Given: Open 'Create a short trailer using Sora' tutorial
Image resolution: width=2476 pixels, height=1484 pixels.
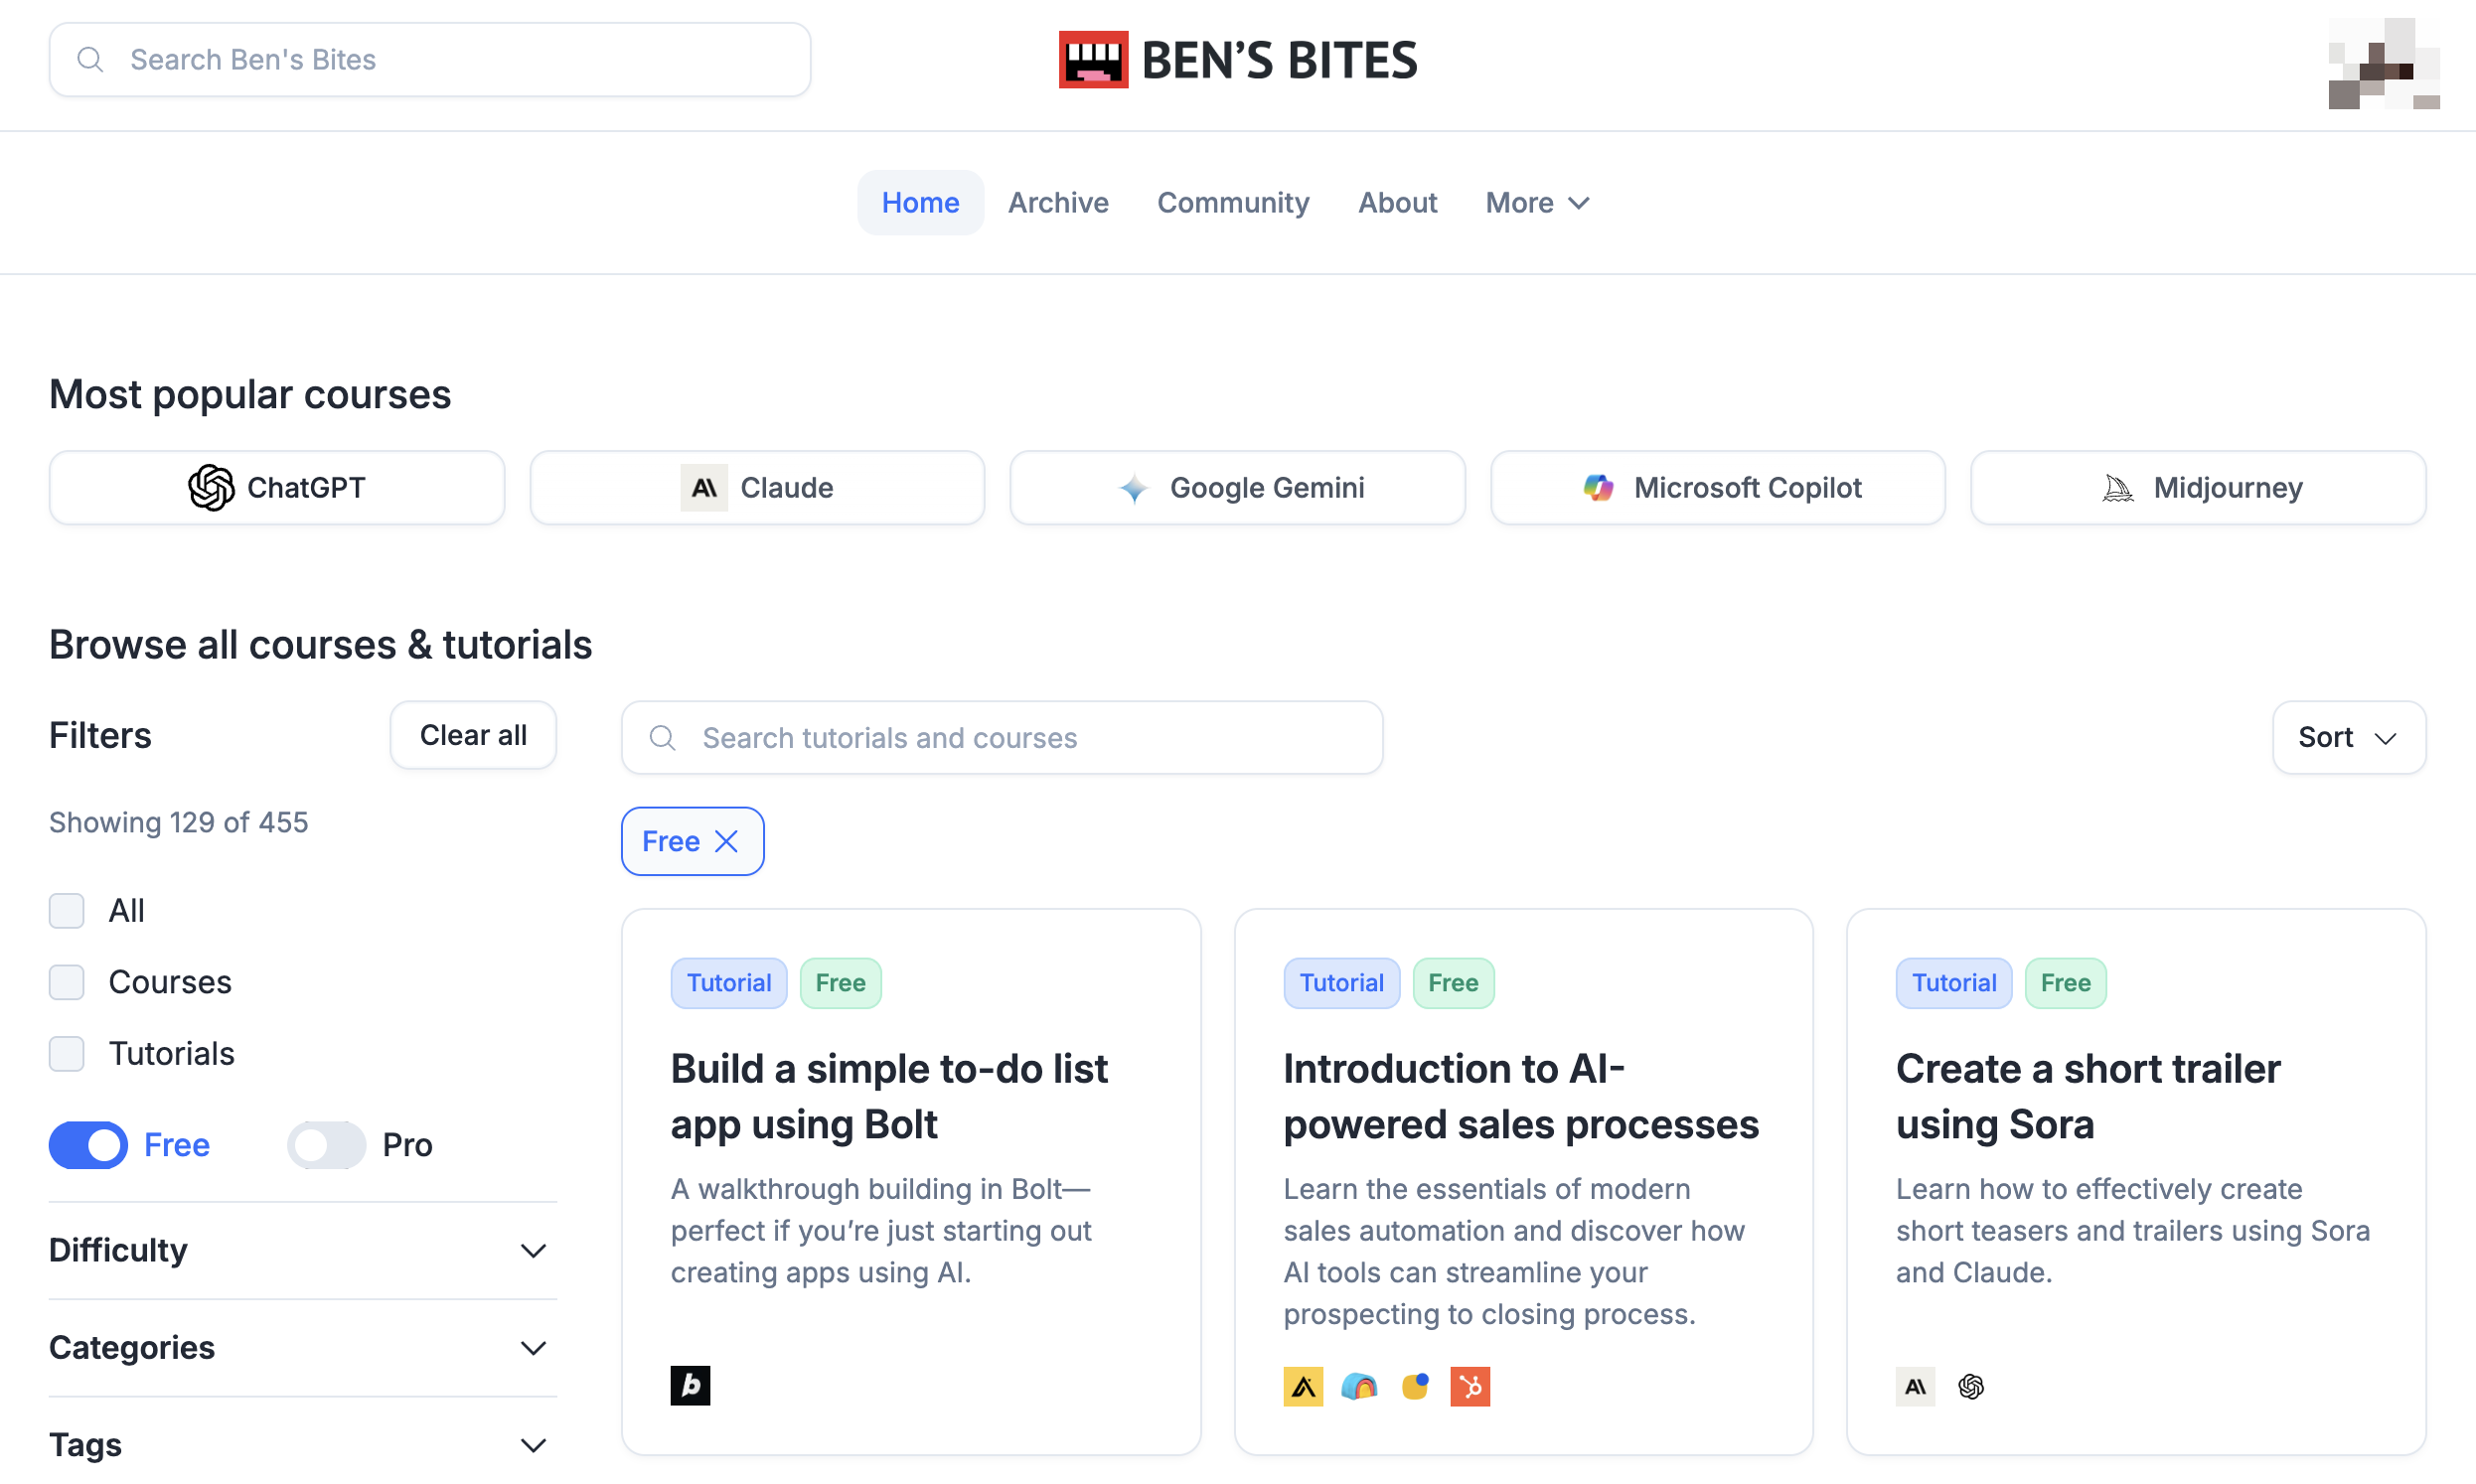Looking at the screenshot, I should (x=2088, y=1097).
